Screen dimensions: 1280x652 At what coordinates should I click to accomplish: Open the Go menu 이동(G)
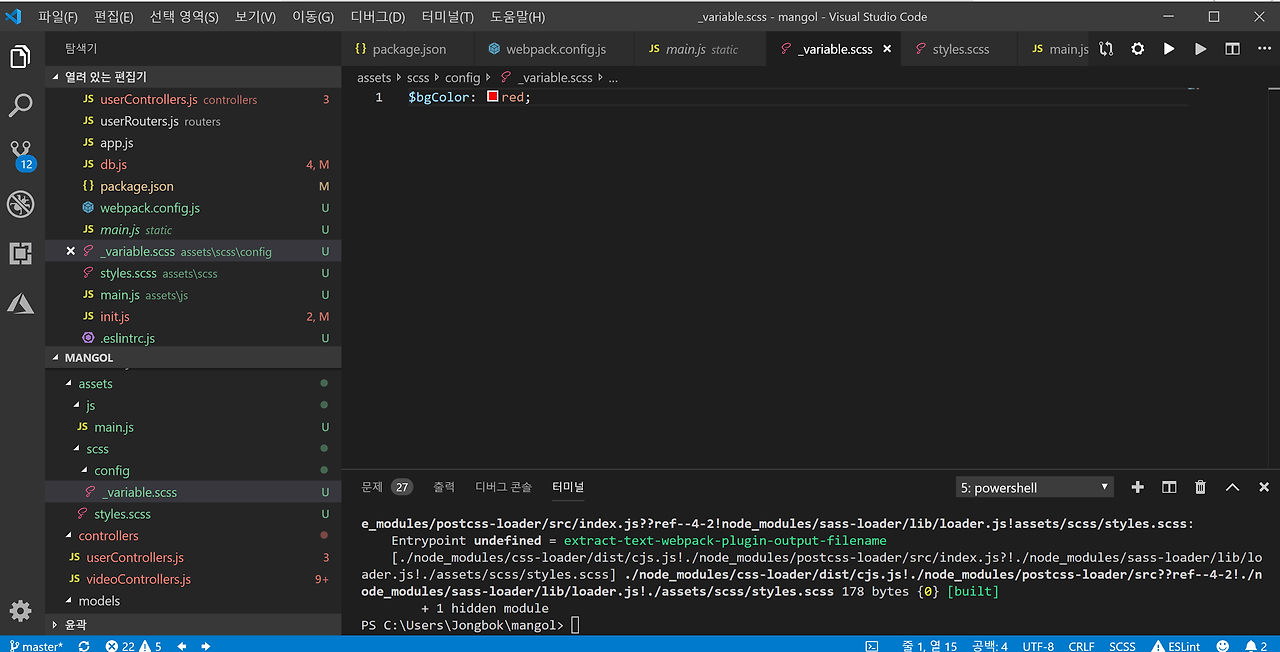tap(313, 17)
